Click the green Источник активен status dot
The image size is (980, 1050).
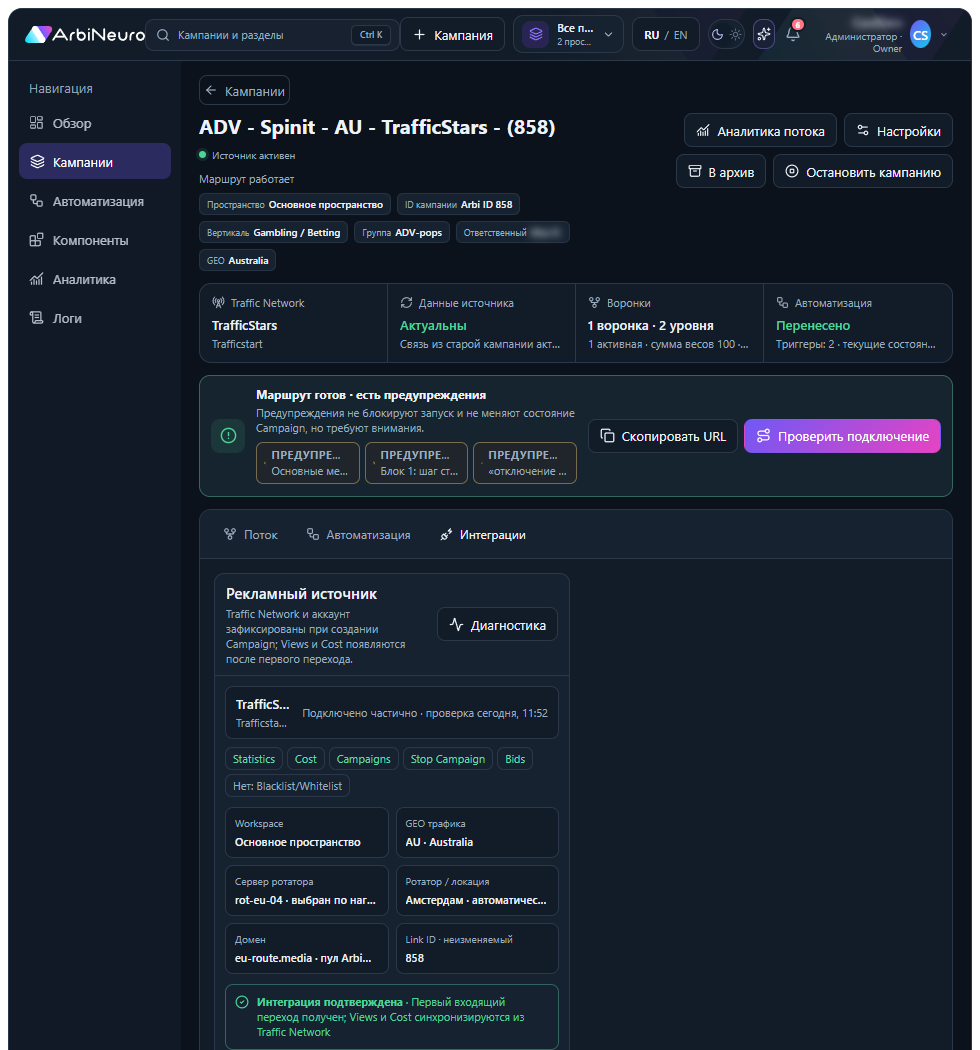(202, 155)
